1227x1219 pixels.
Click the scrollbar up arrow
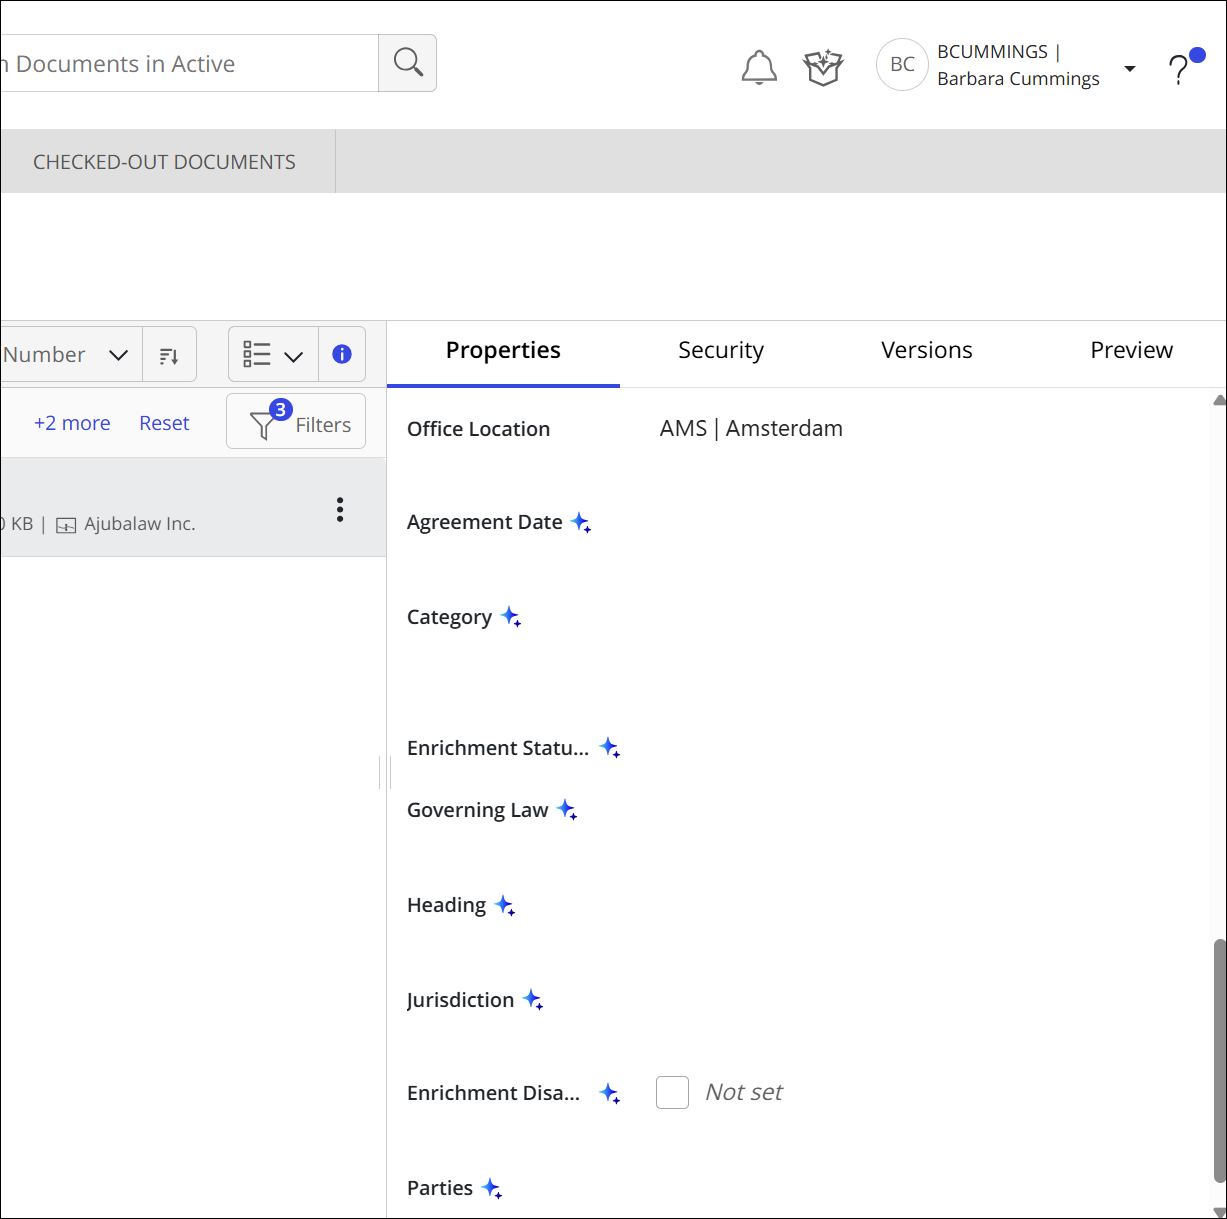1219,400
